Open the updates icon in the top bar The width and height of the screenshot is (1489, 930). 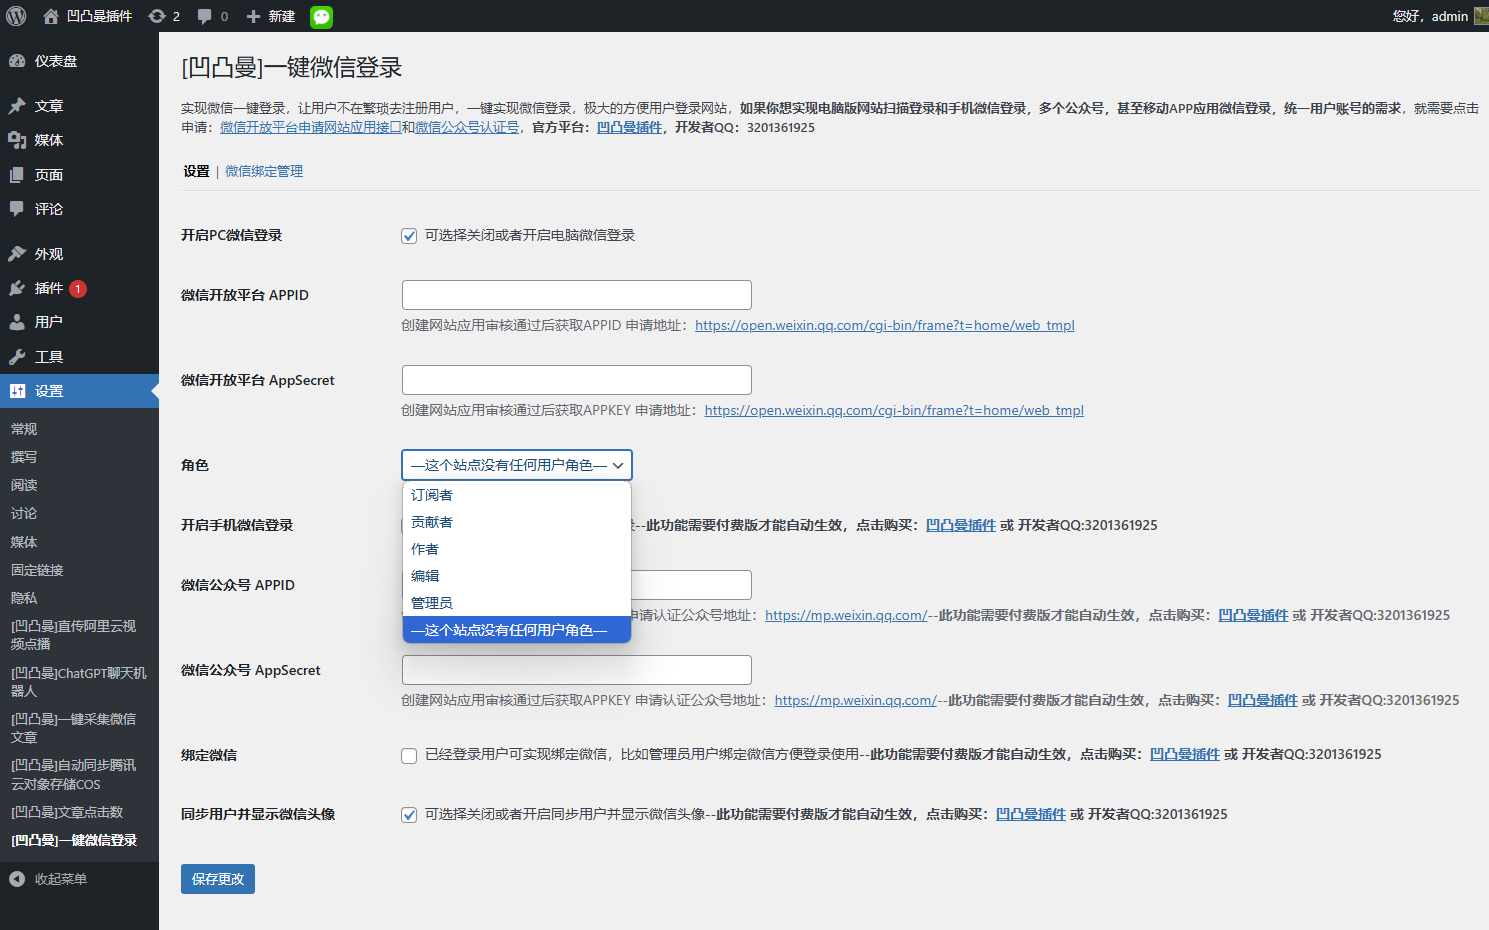pos(157,16)
